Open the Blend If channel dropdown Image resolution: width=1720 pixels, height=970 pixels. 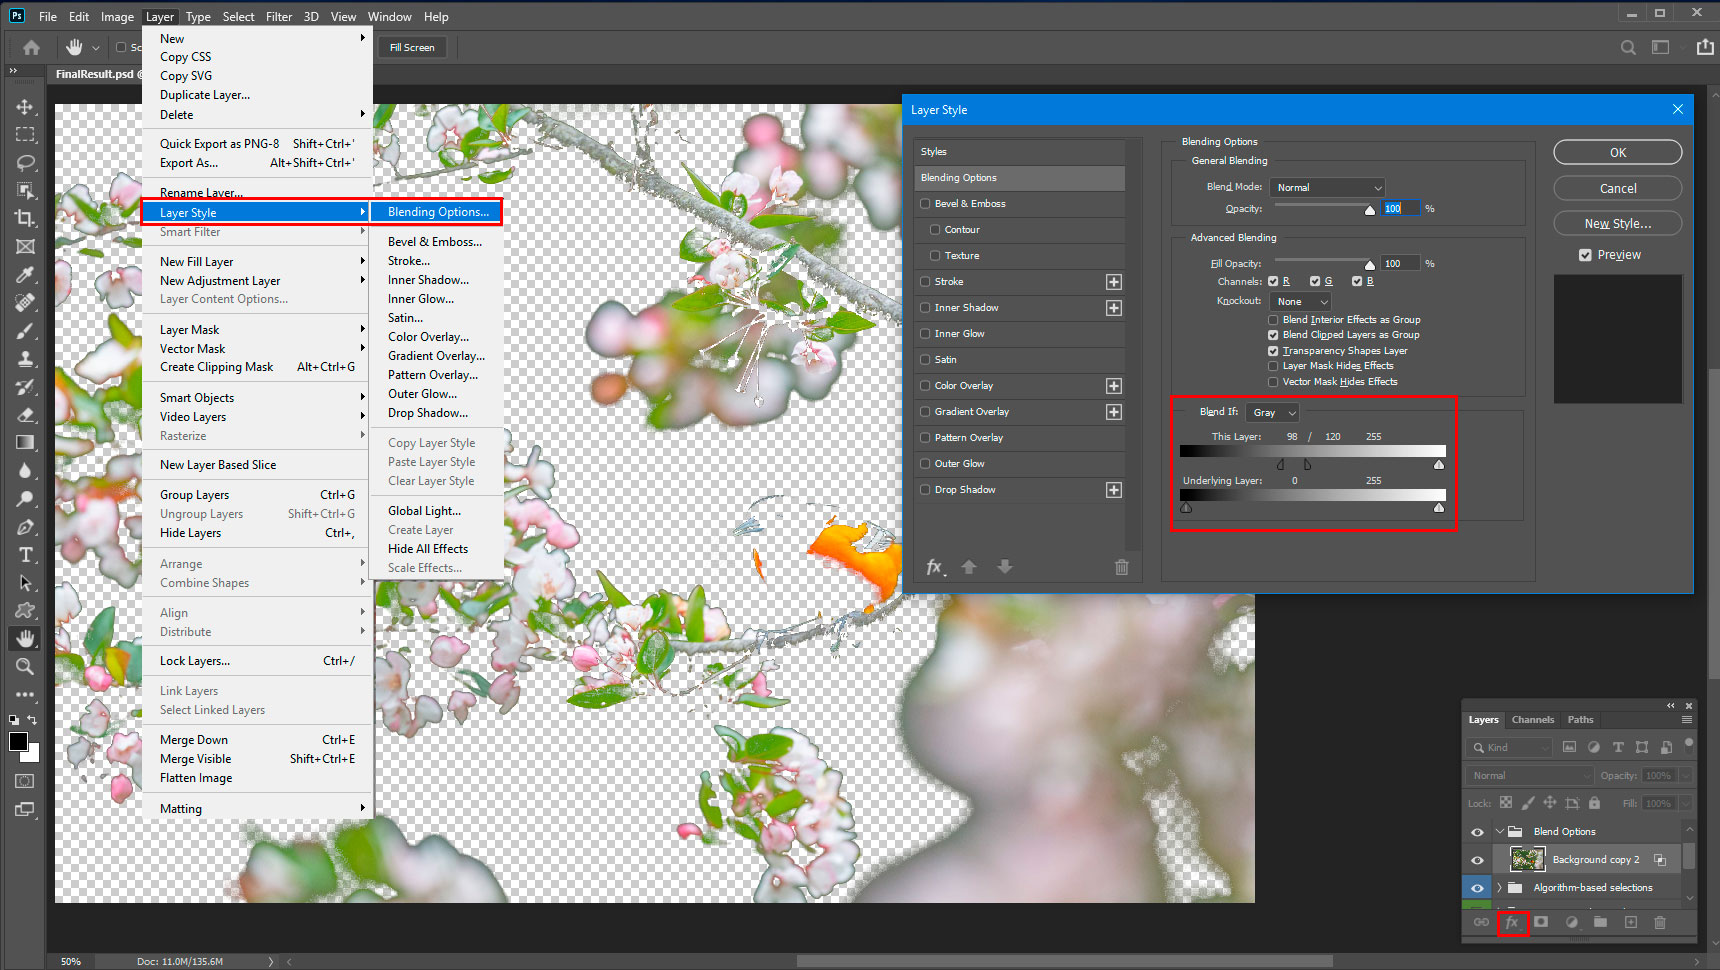1273,412
